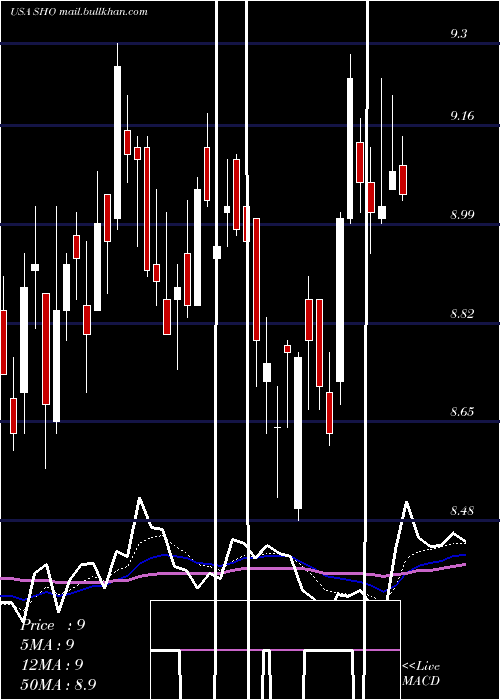Click the 9.16 price axis label
The image size is (500, 700).
pyautogui.click(x=462, y=116)
